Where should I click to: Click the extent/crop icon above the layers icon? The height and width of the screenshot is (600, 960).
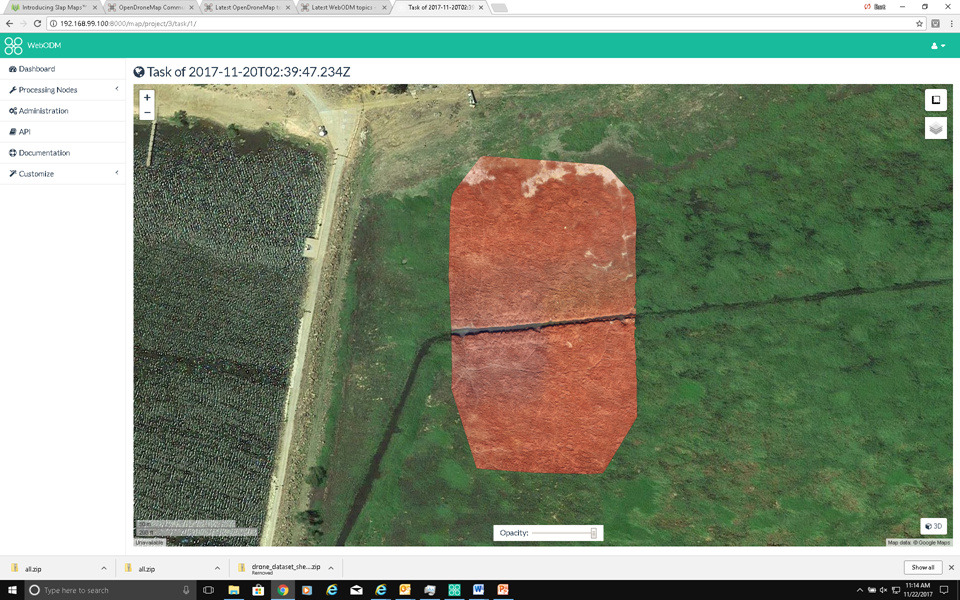(x=936, y=100)
